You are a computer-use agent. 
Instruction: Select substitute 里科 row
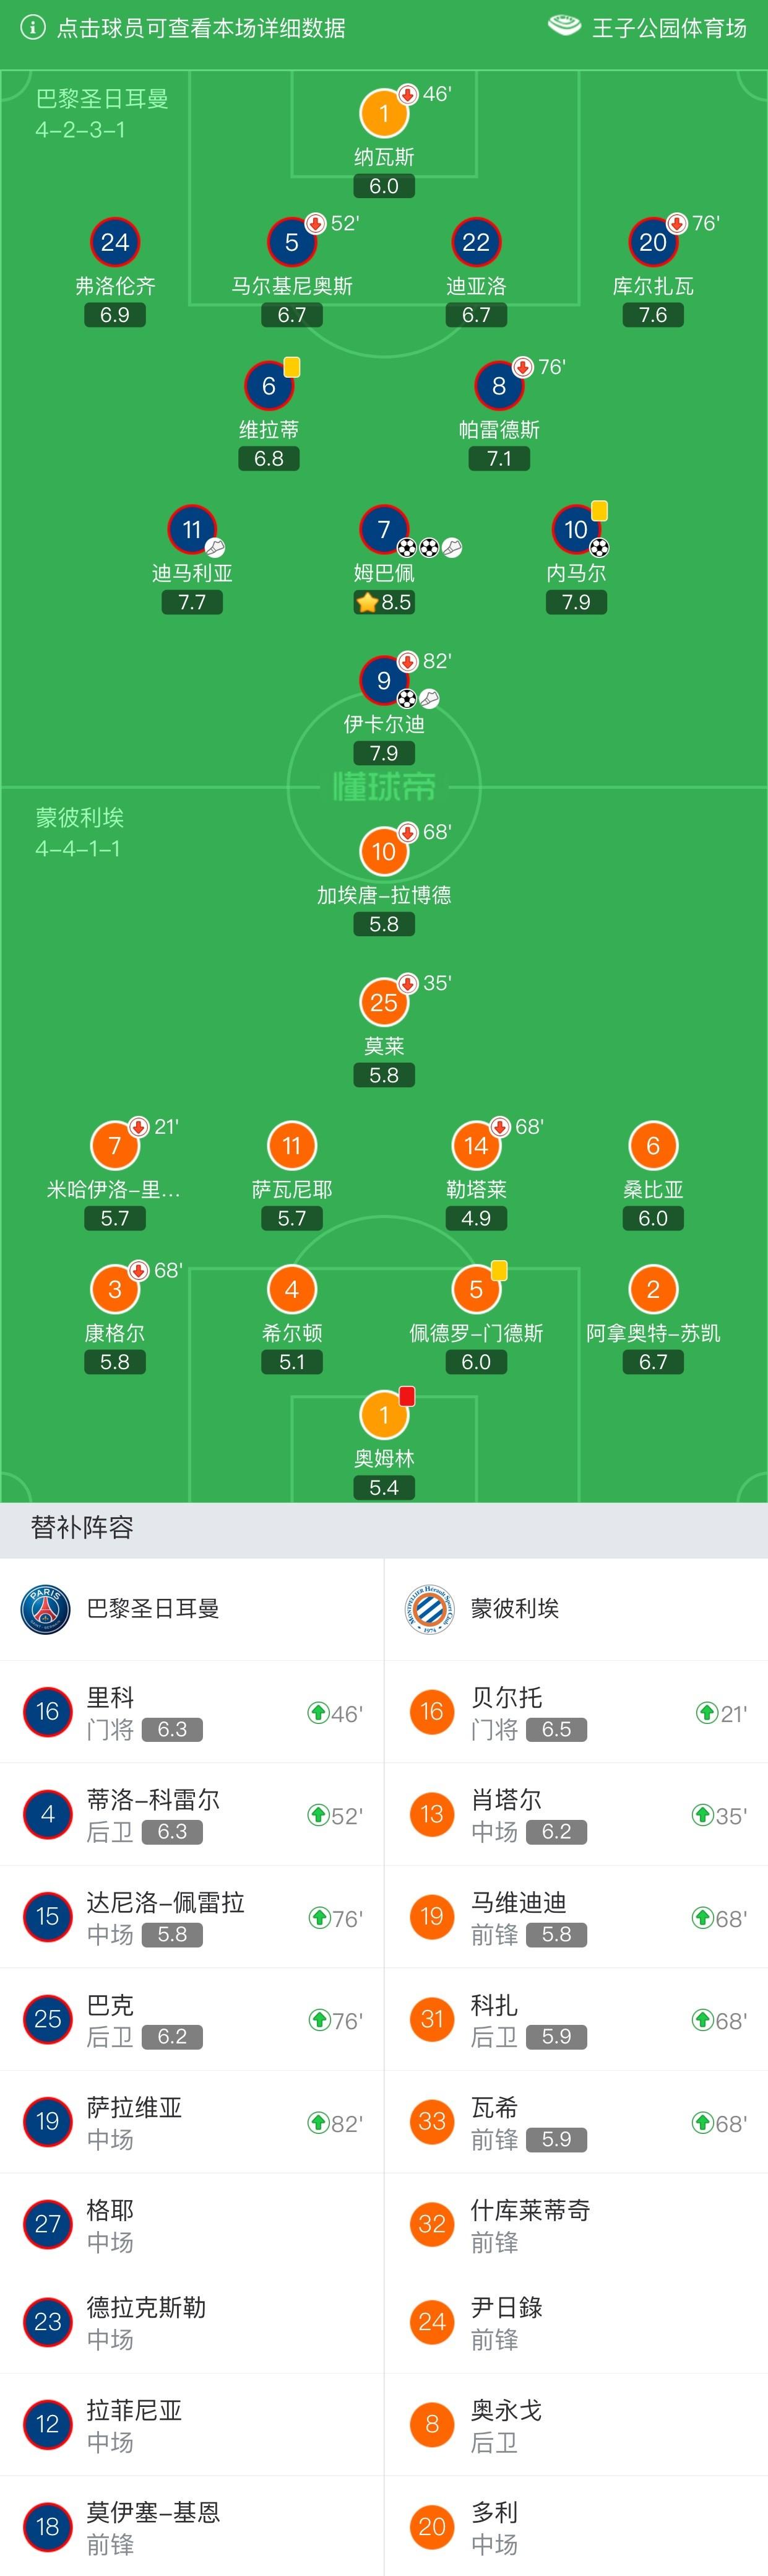[192, 1712]
